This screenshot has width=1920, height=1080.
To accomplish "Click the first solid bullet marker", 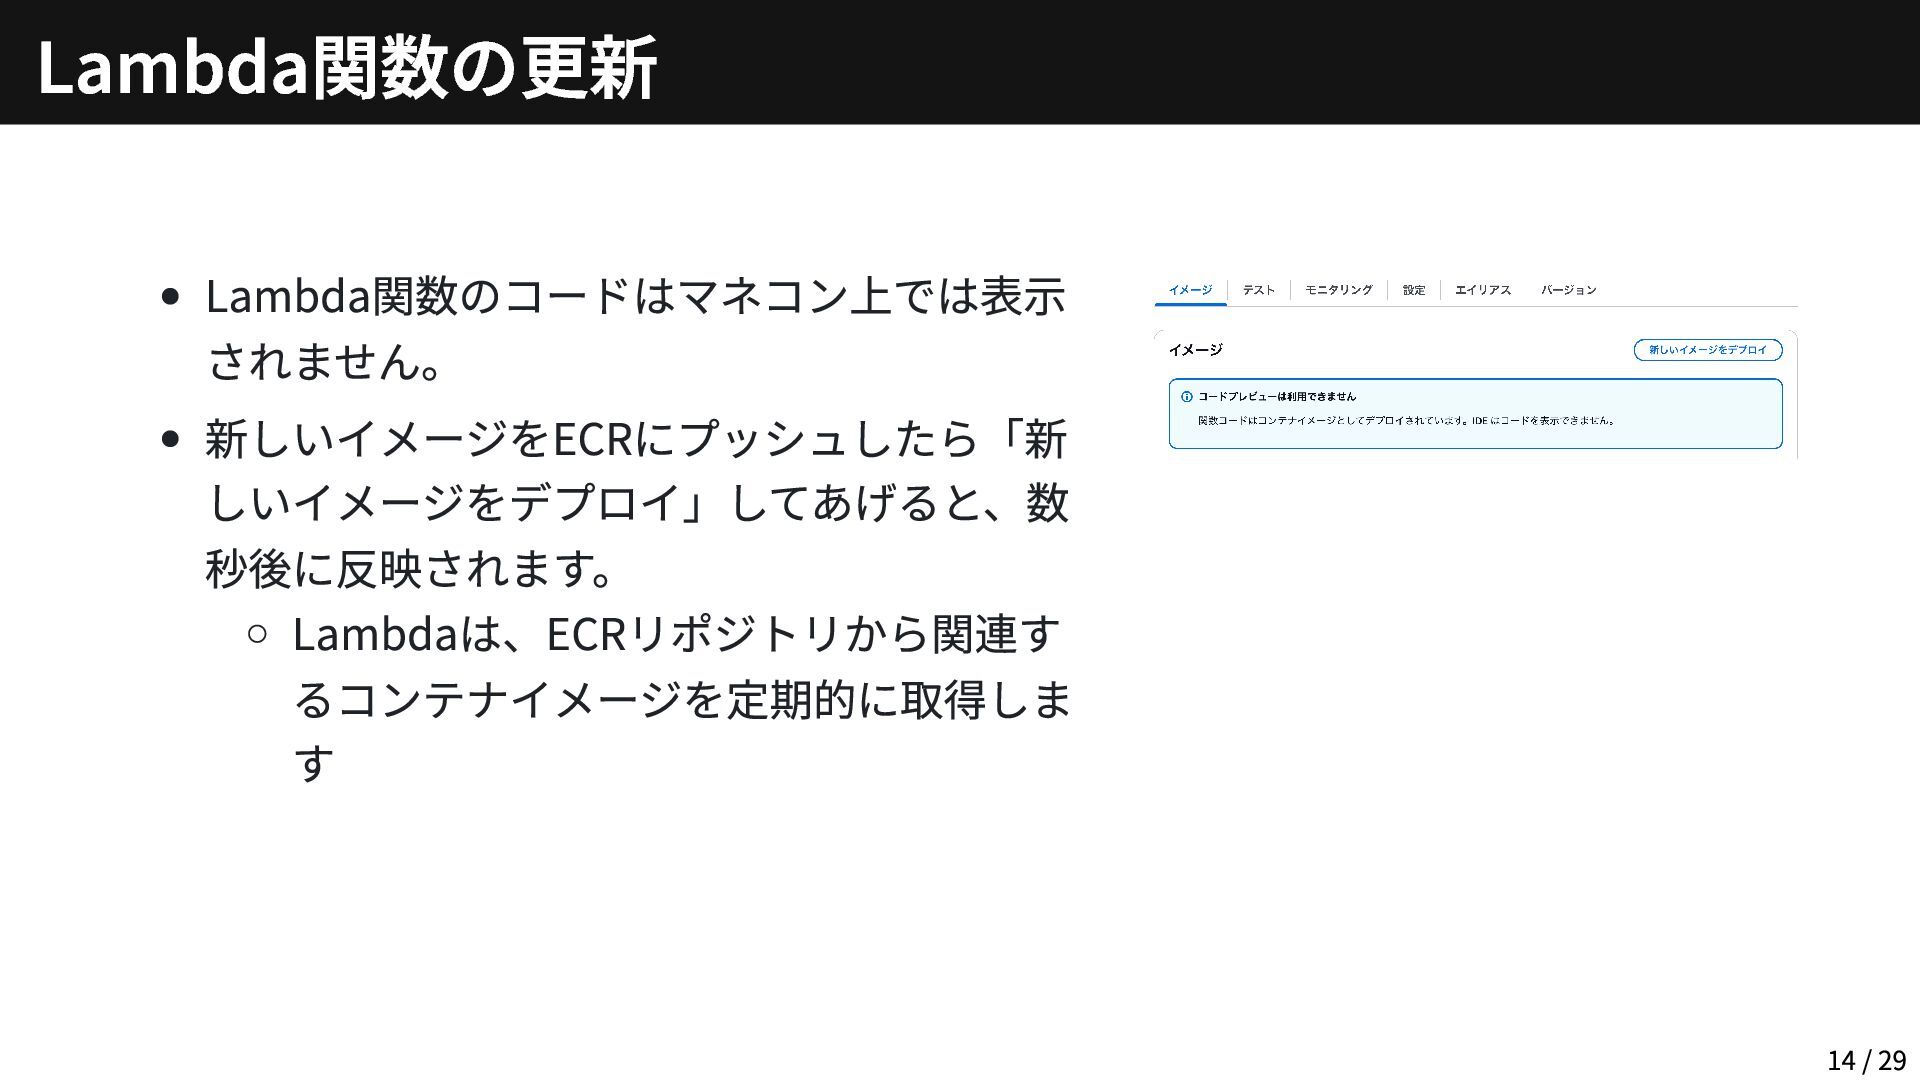I will [x=170, y=297].
